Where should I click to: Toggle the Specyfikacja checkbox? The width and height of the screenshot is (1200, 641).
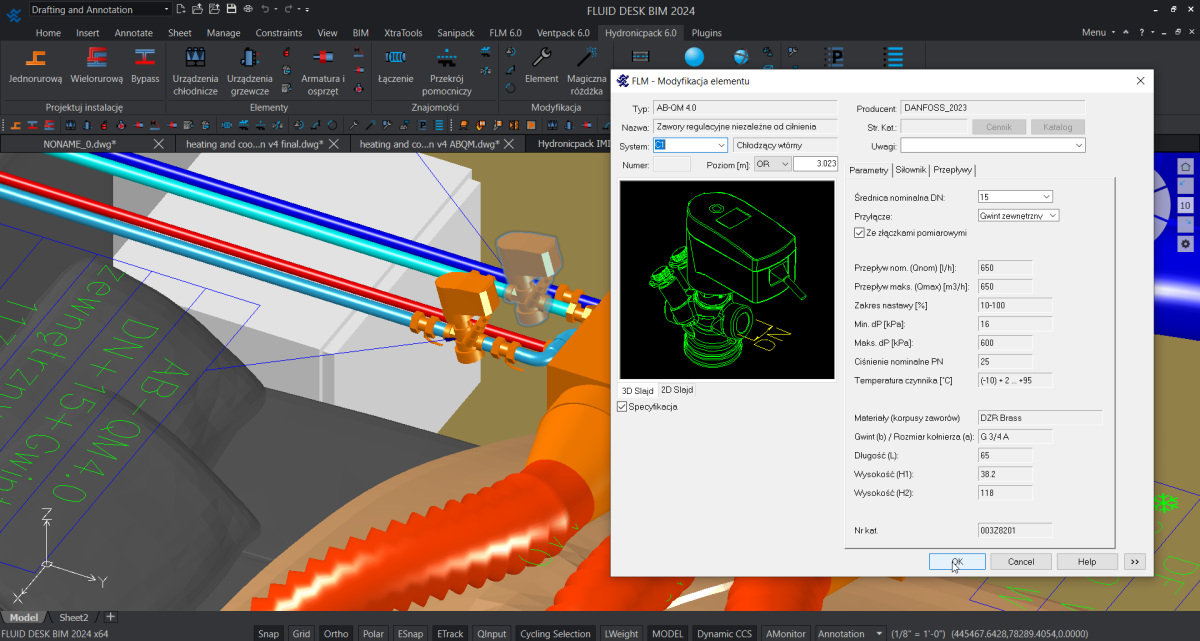623,407
